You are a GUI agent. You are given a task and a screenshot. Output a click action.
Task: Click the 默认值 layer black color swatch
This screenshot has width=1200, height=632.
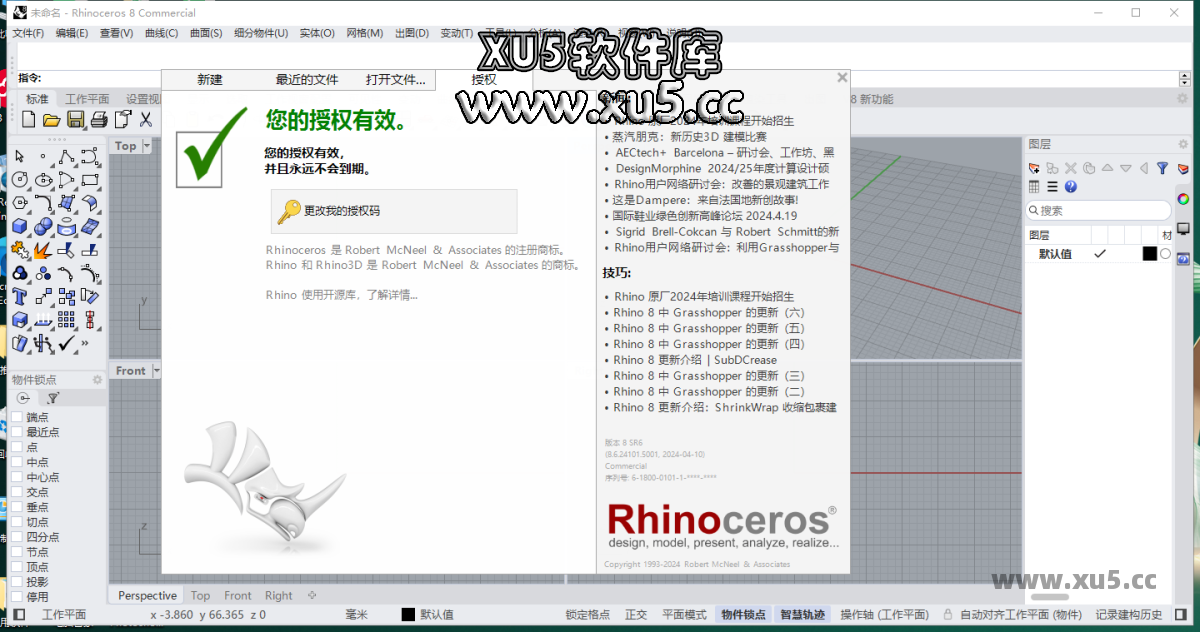point(1149,252)
